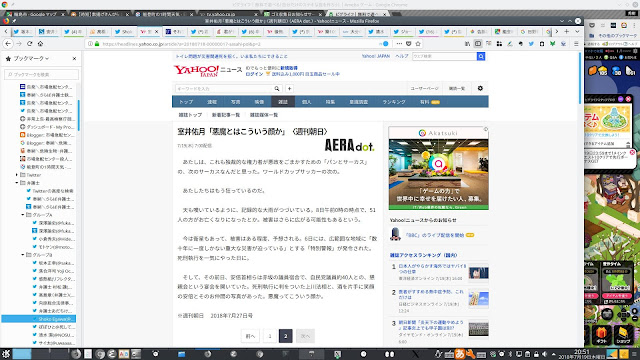Open the 新着記事一覧 sub-navigation link
640x360 pixels.
coord(226,115)
